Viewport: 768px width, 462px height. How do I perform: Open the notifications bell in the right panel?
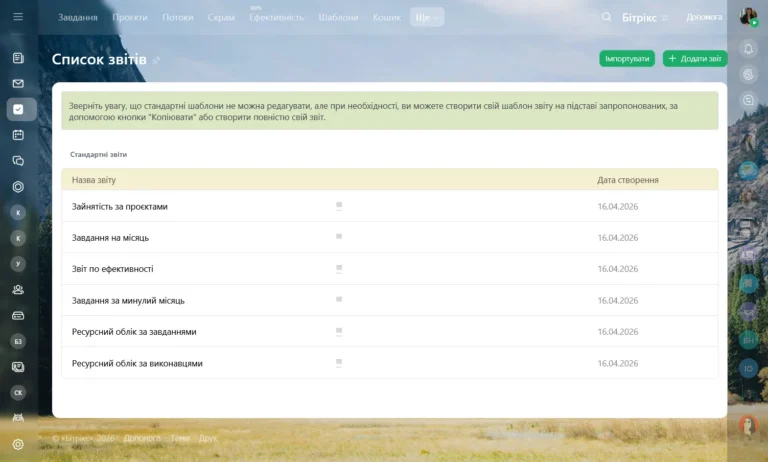pyautogui.click(x=748, y=48)
